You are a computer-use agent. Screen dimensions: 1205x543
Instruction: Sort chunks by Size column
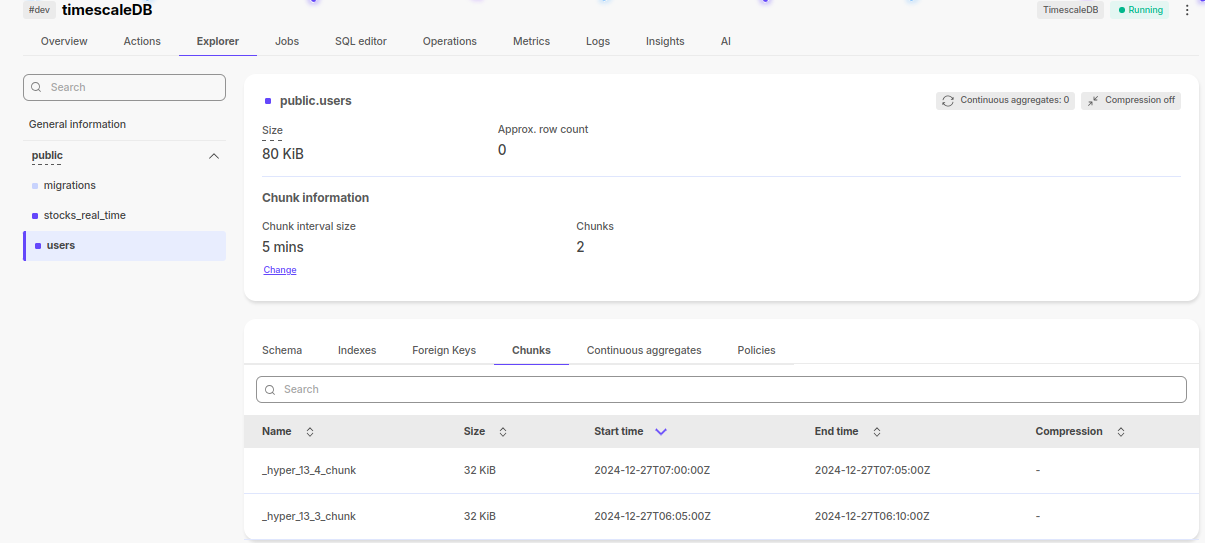click(503, 432)
